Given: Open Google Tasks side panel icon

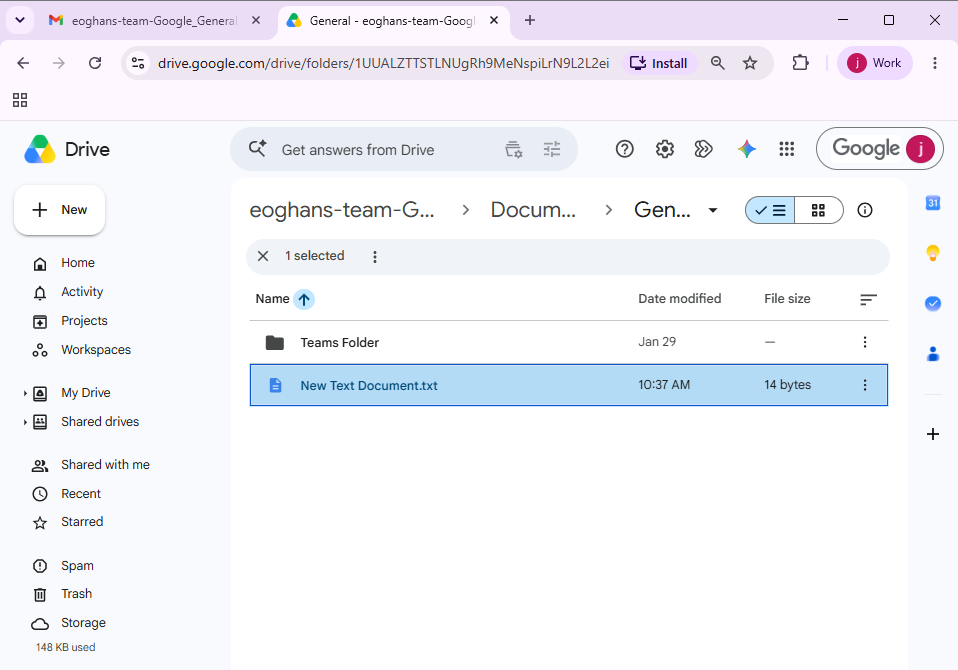Looking at the screenshot, I should [933, 303].
